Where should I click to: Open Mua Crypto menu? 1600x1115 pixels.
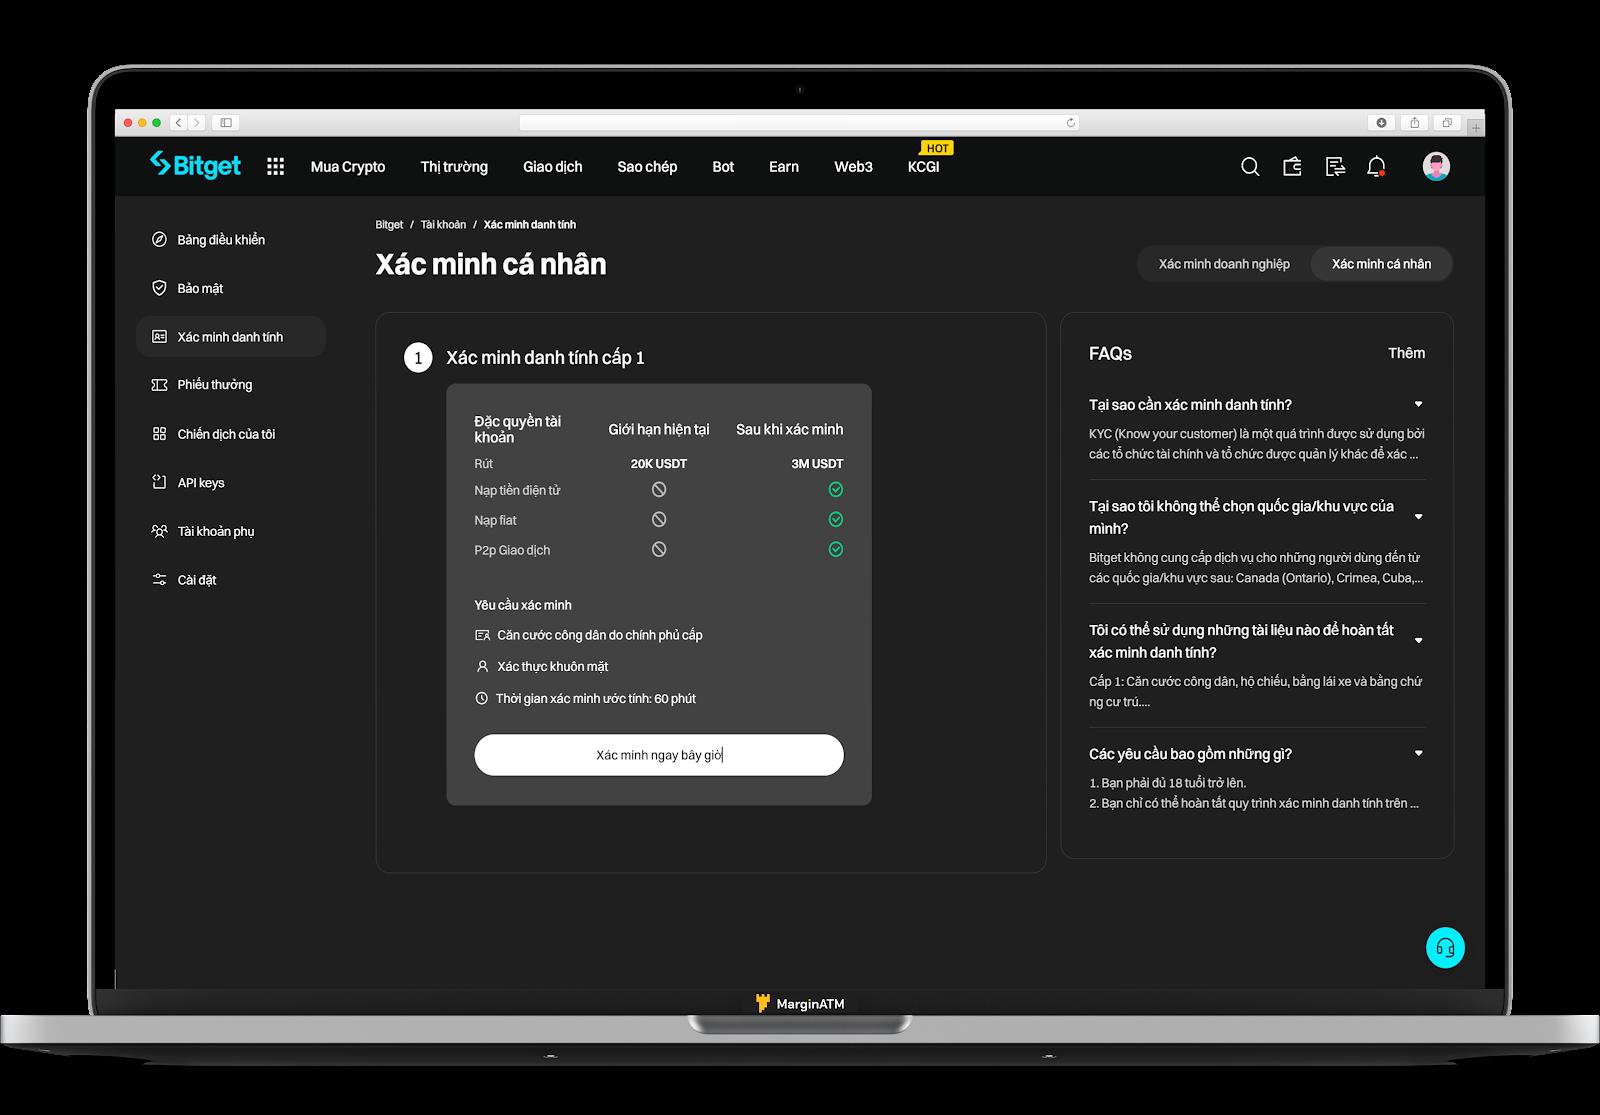348,167
